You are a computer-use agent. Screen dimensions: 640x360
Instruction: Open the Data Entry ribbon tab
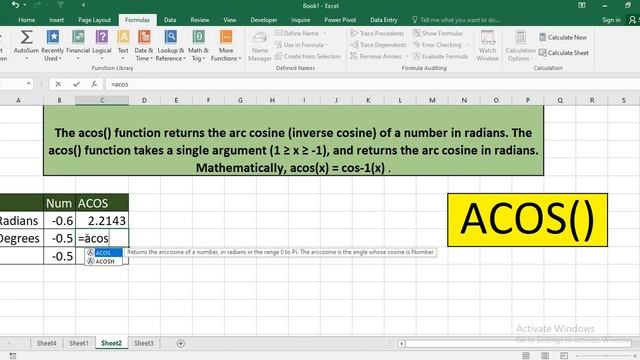(x=384, y=20)
